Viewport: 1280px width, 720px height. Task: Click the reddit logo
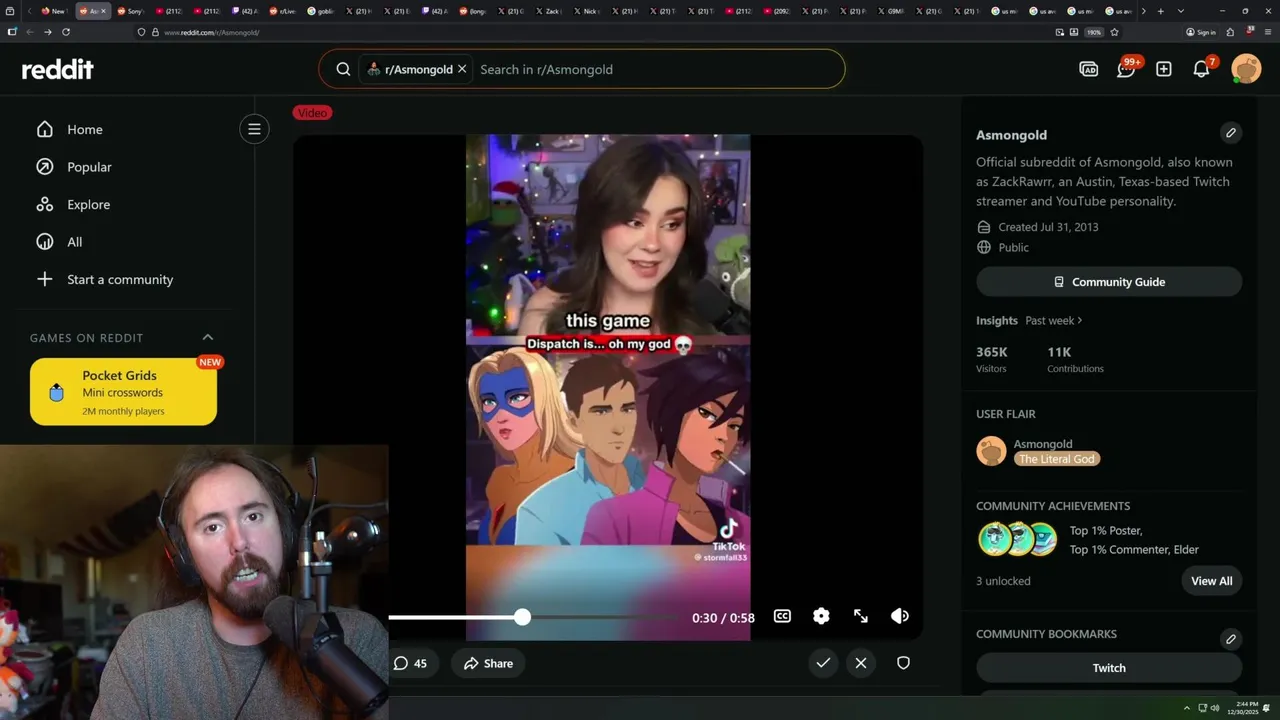(x=58, y=69)
